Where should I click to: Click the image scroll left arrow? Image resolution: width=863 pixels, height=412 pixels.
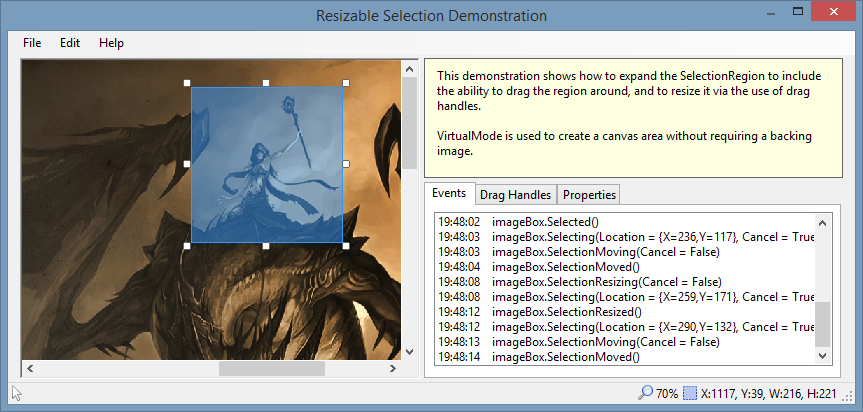coord(30,368)
